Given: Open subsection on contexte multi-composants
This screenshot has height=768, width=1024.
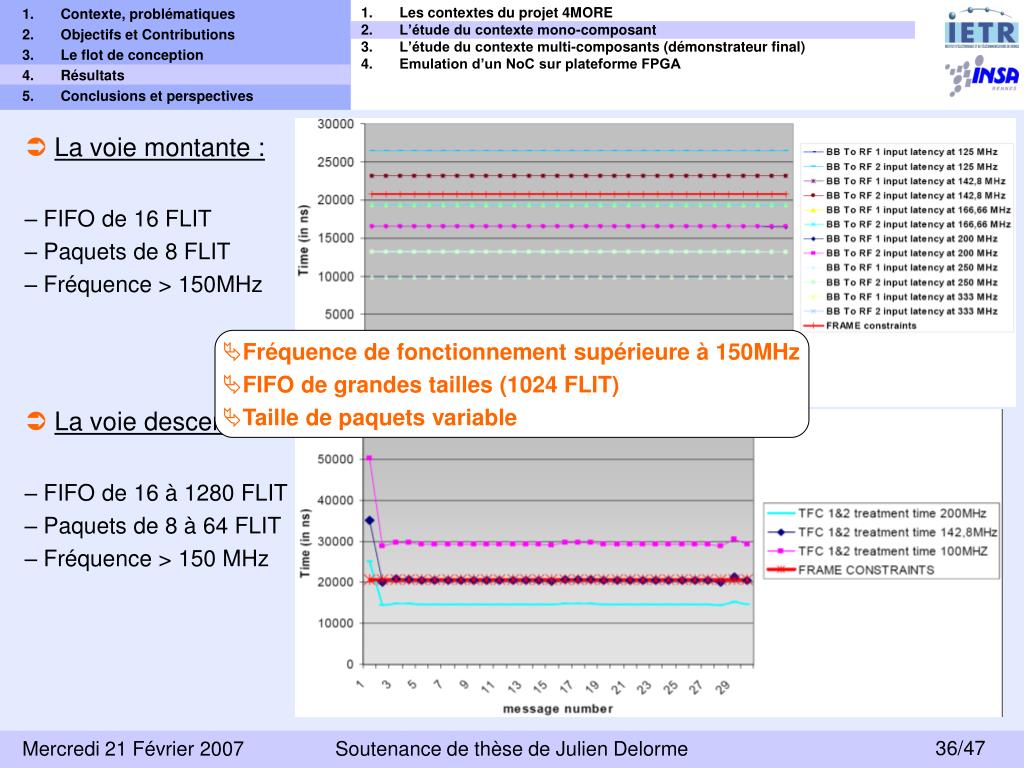Looking at the screenshot, I should (x=602, y=46).
